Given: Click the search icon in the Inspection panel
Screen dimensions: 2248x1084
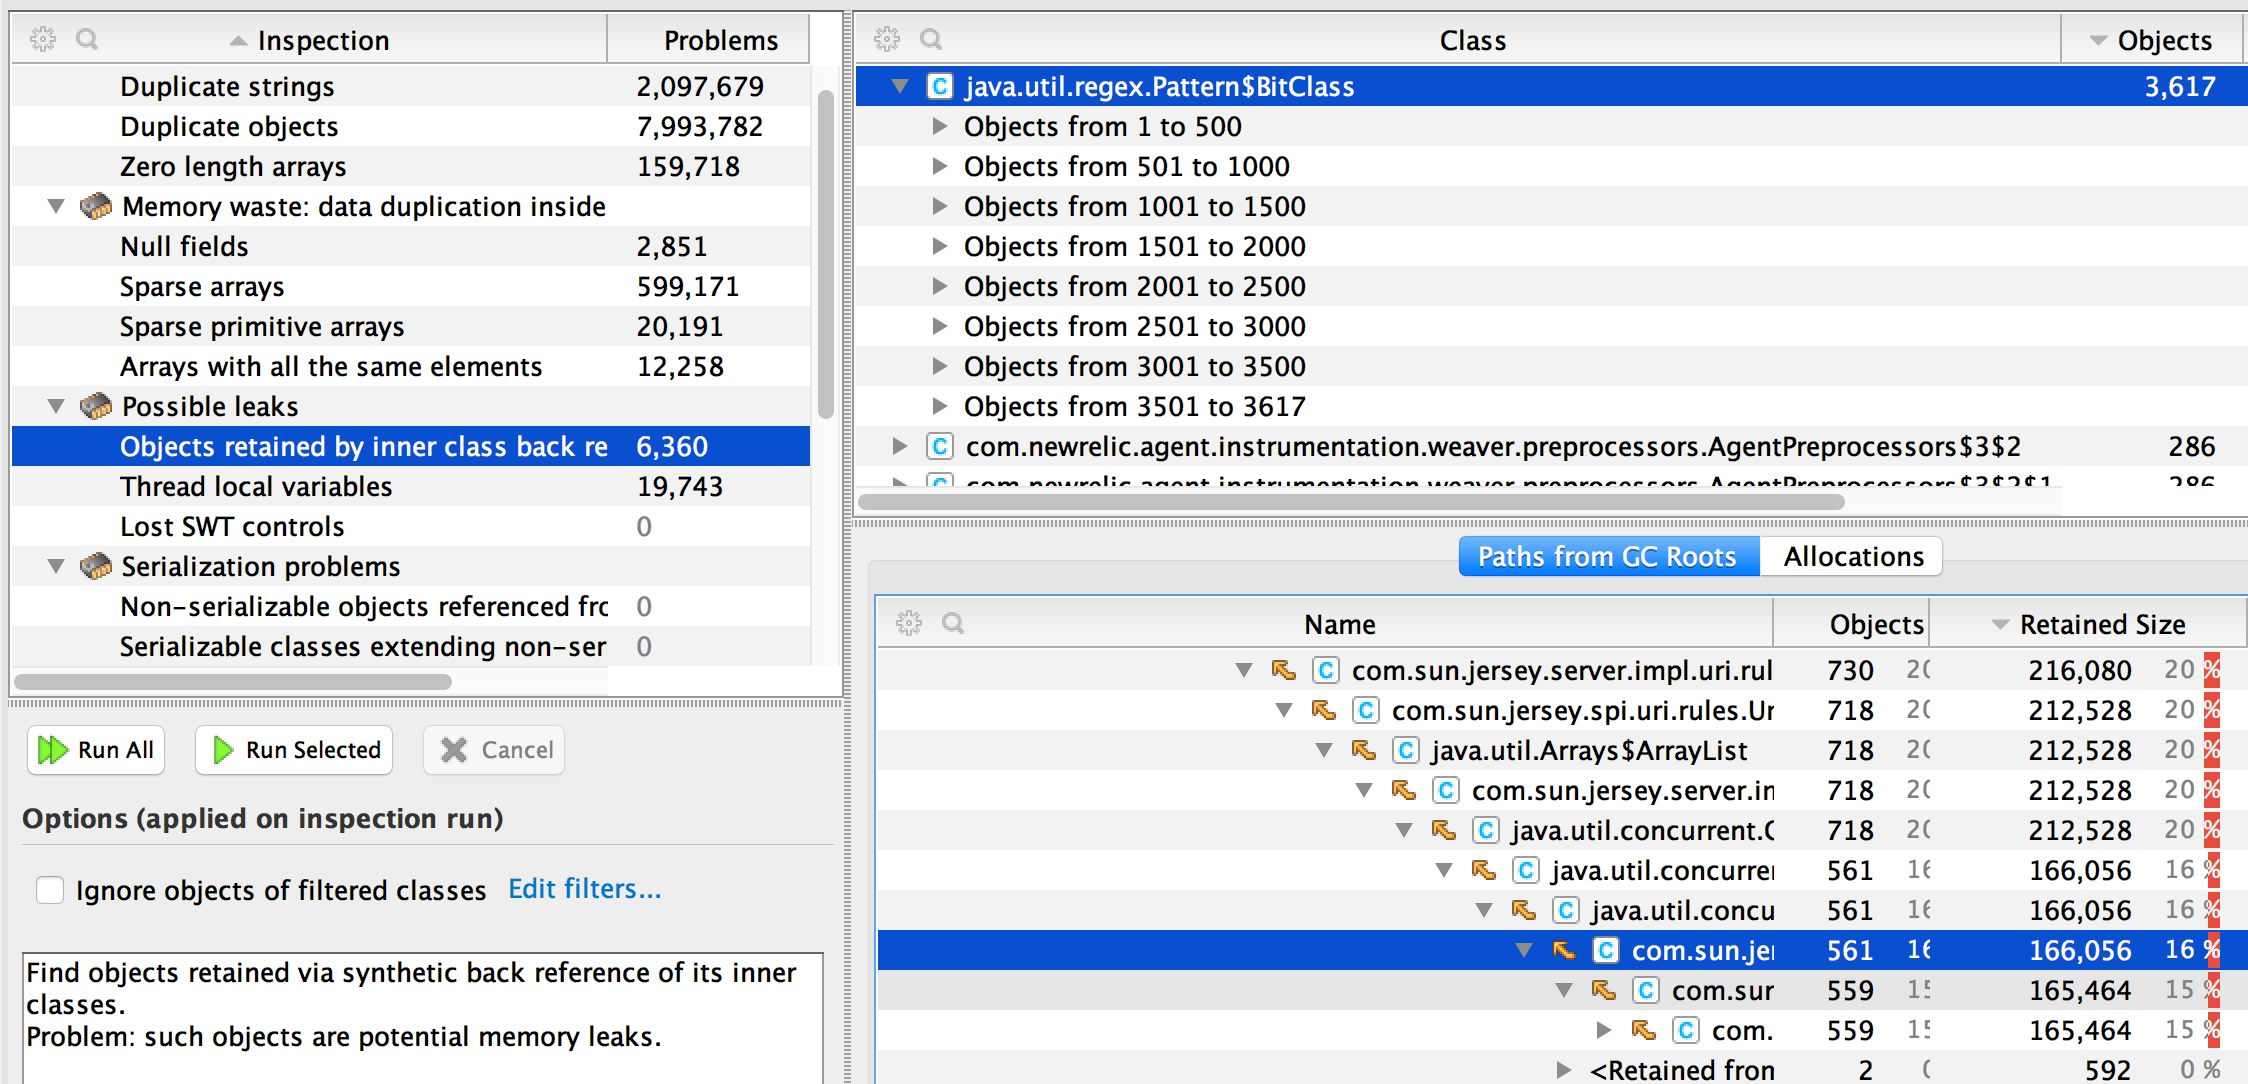Looking at the screenshot, I should 87,38.
